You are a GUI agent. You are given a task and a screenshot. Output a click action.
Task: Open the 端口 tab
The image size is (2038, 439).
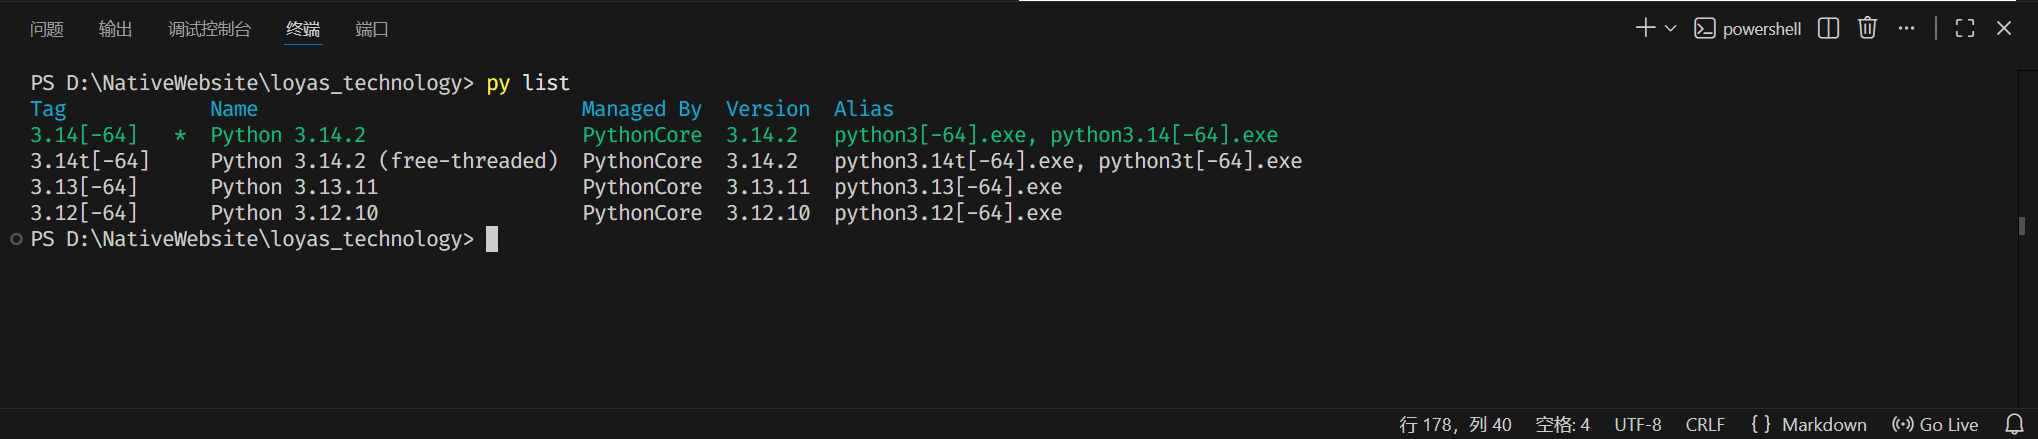coord(372,29)
